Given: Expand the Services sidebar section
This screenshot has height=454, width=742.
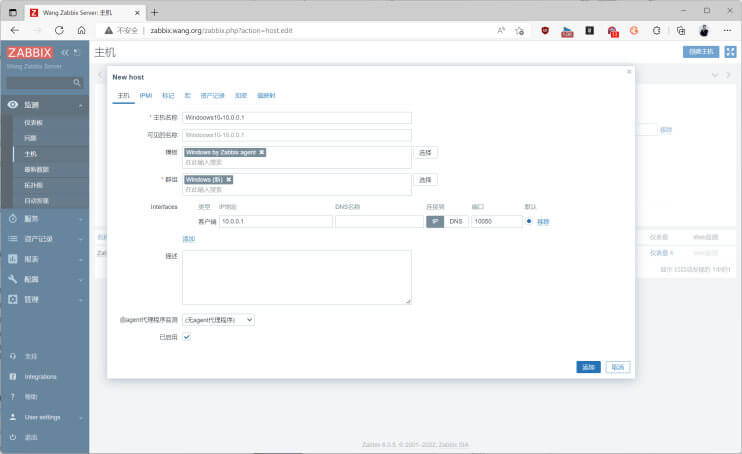Looking at the screenshot, I should click(81, 219).
